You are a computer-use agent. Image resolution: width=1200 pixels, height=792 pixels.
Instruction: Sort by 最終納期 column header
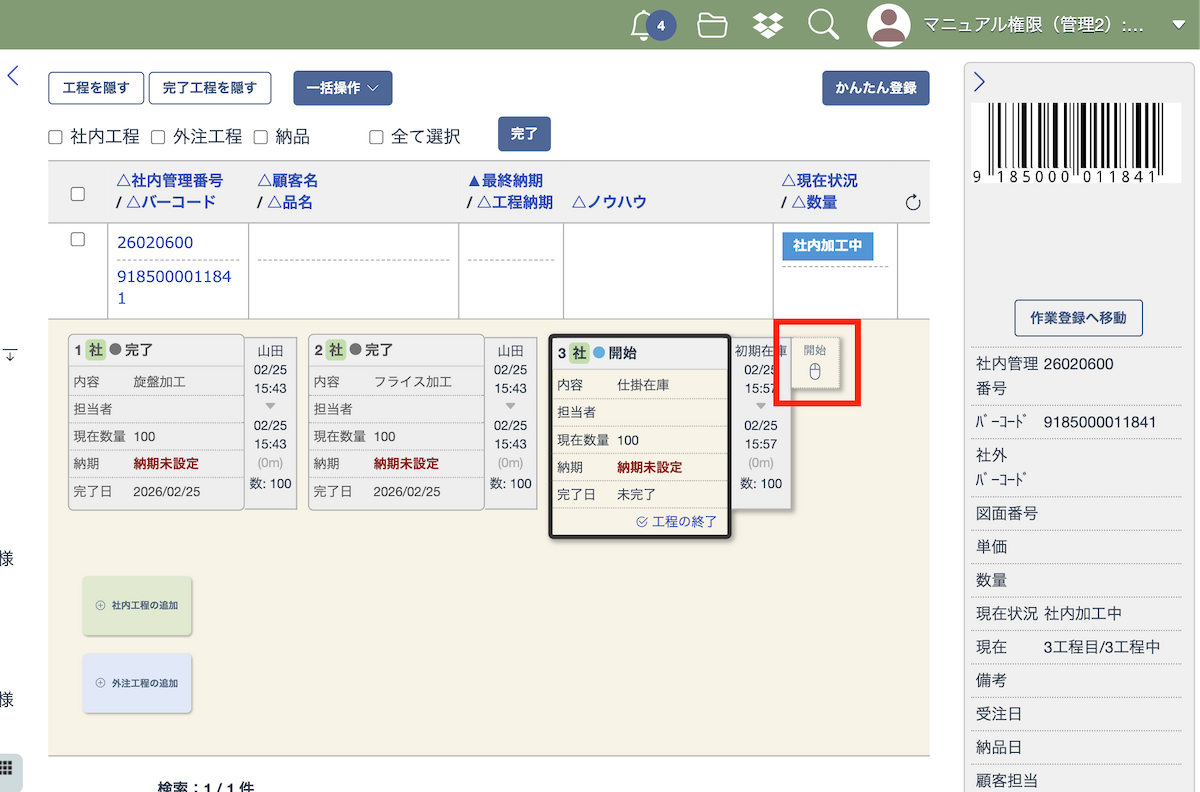point(505,181)
